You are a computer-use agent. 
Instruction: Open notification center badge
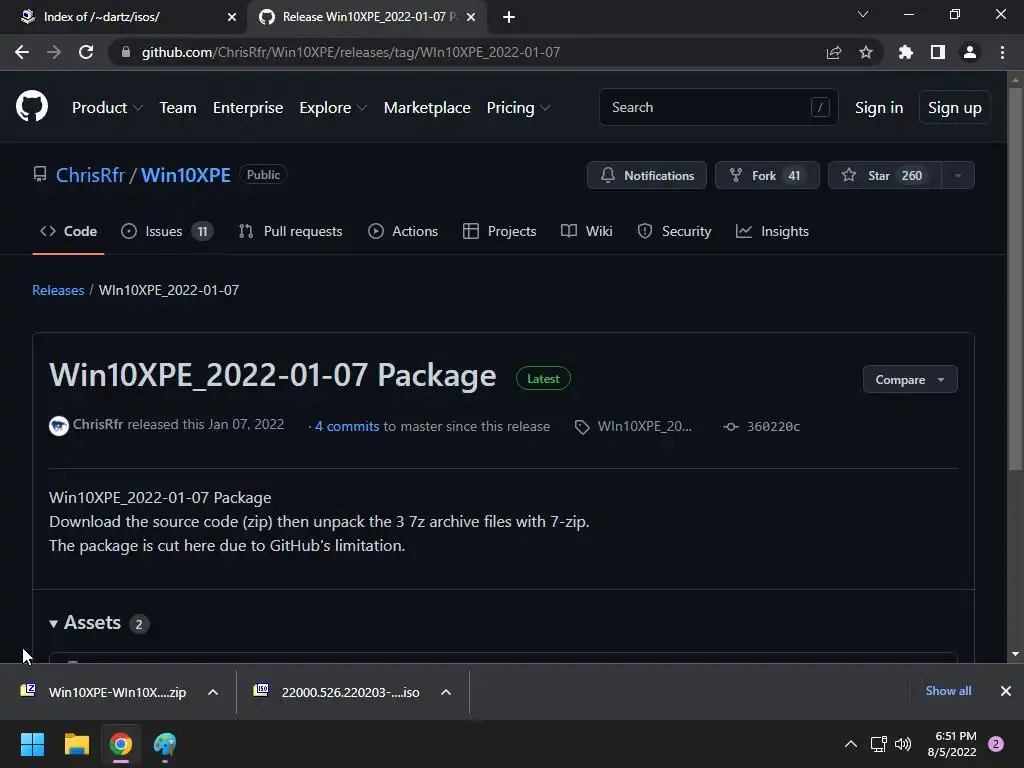click(996, 744)
